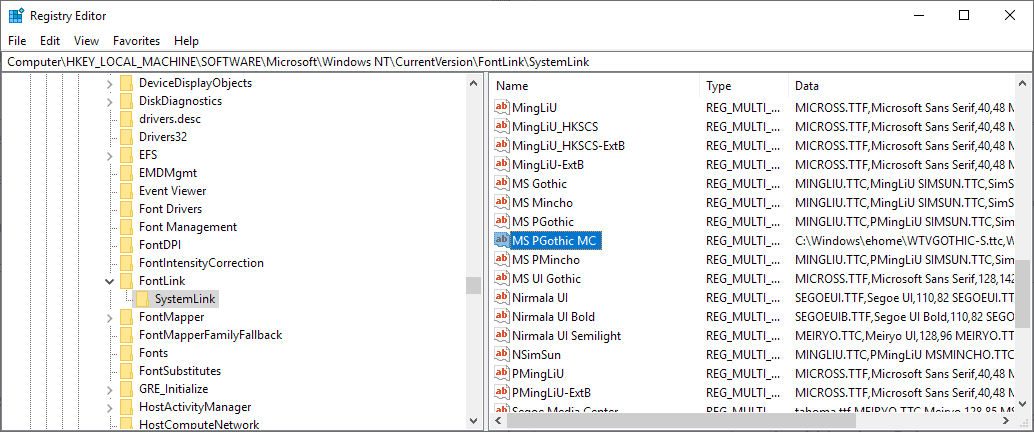Click the MingLiU_HKSCS value string icon
This screenshot has height=432, width=1034.
tap(502, 127)
